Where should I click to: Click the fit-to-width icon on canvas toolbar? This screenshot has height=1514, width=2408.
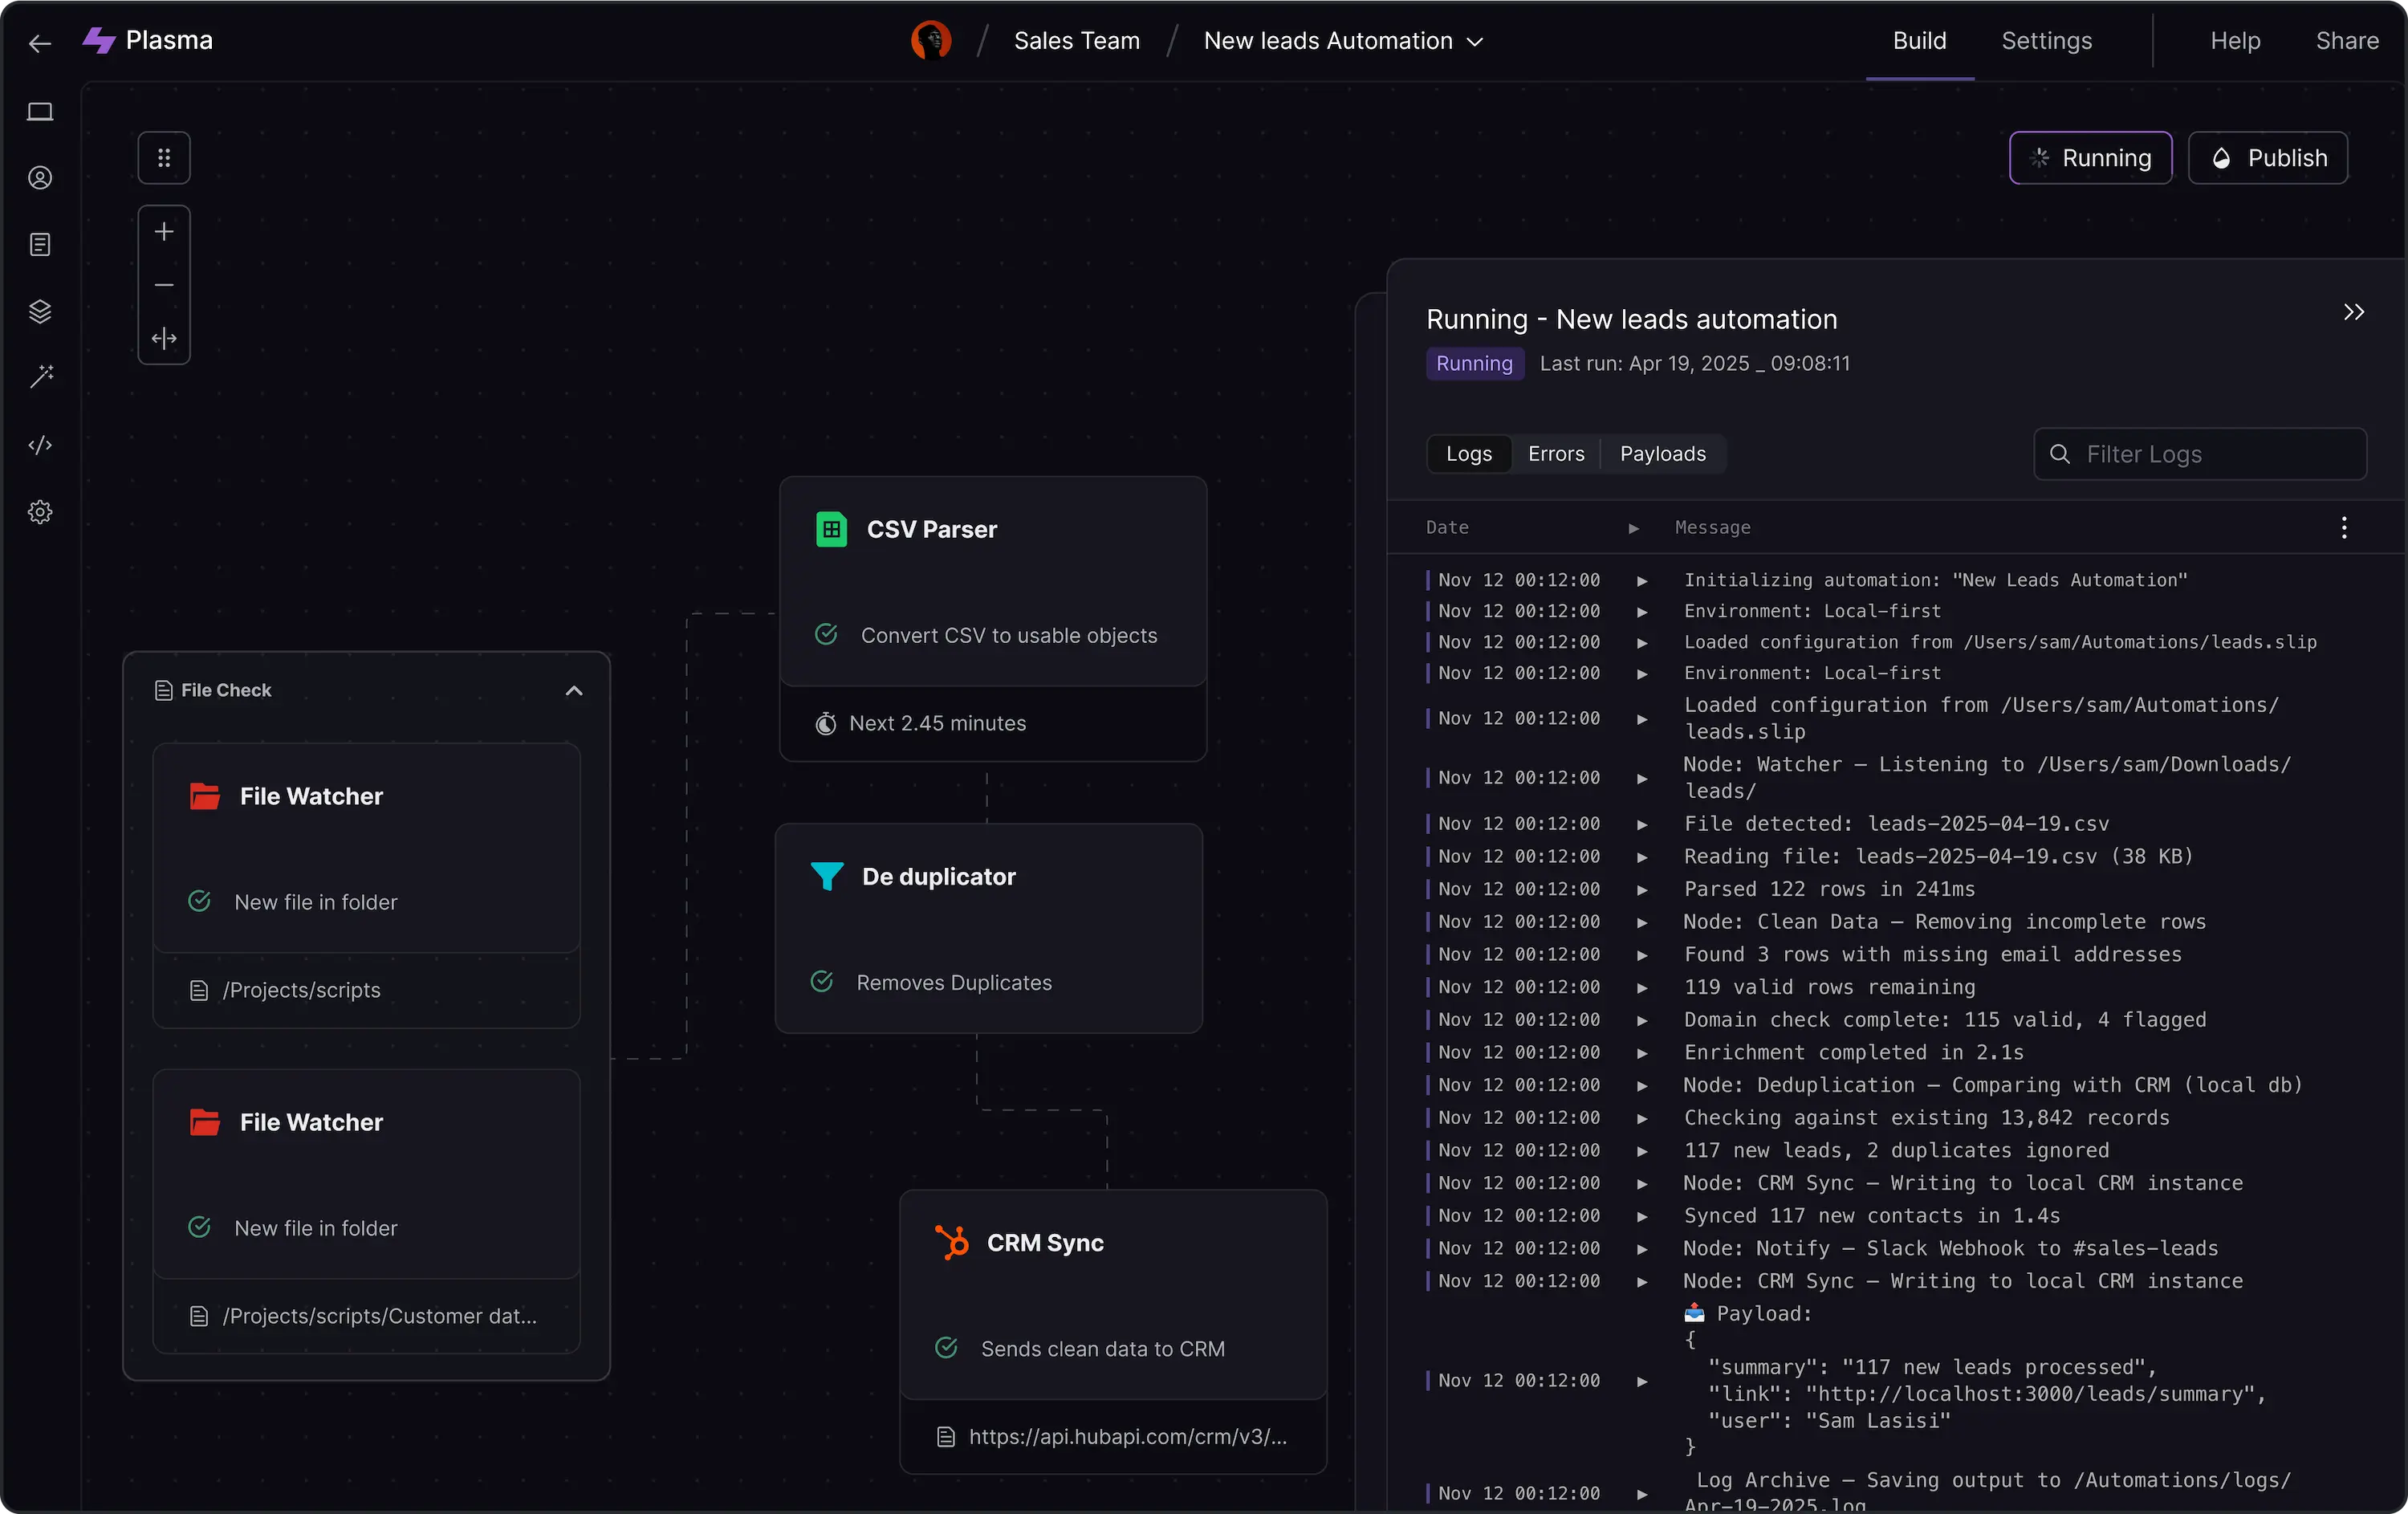point(163,338)
